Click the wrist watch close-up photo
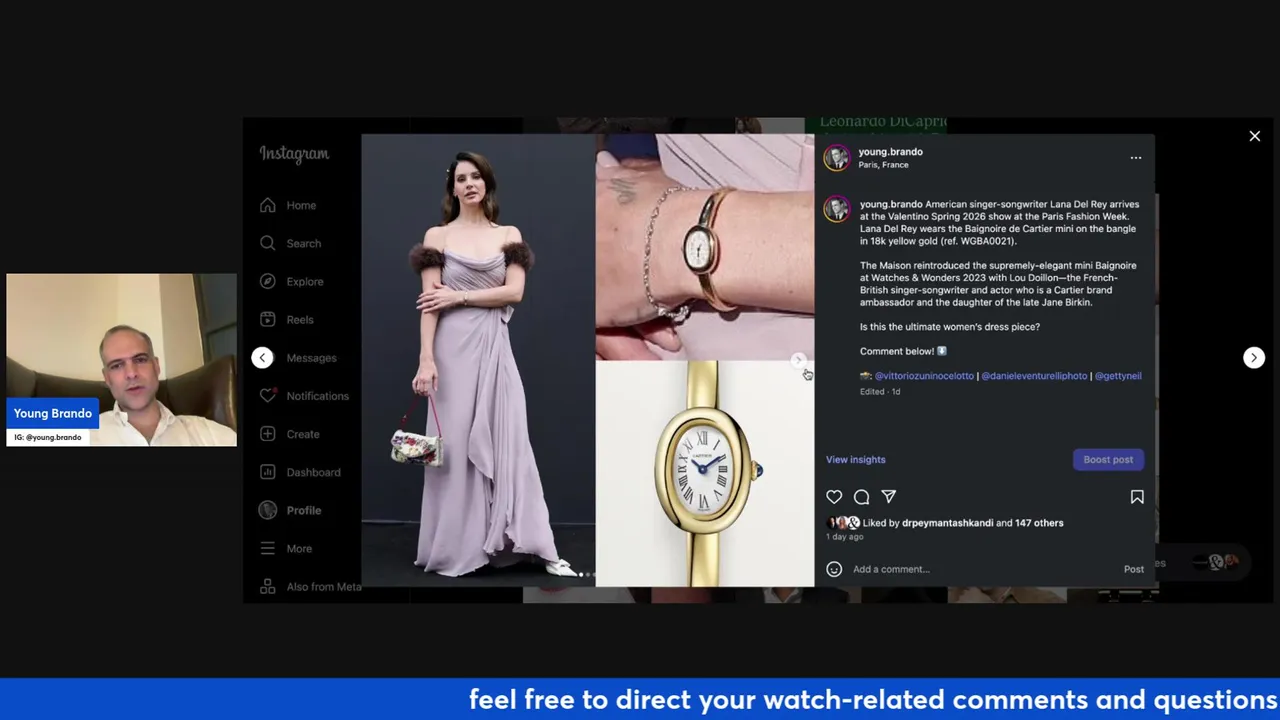This screenshot has height=720, width=1280. click(x=705, y=247)
